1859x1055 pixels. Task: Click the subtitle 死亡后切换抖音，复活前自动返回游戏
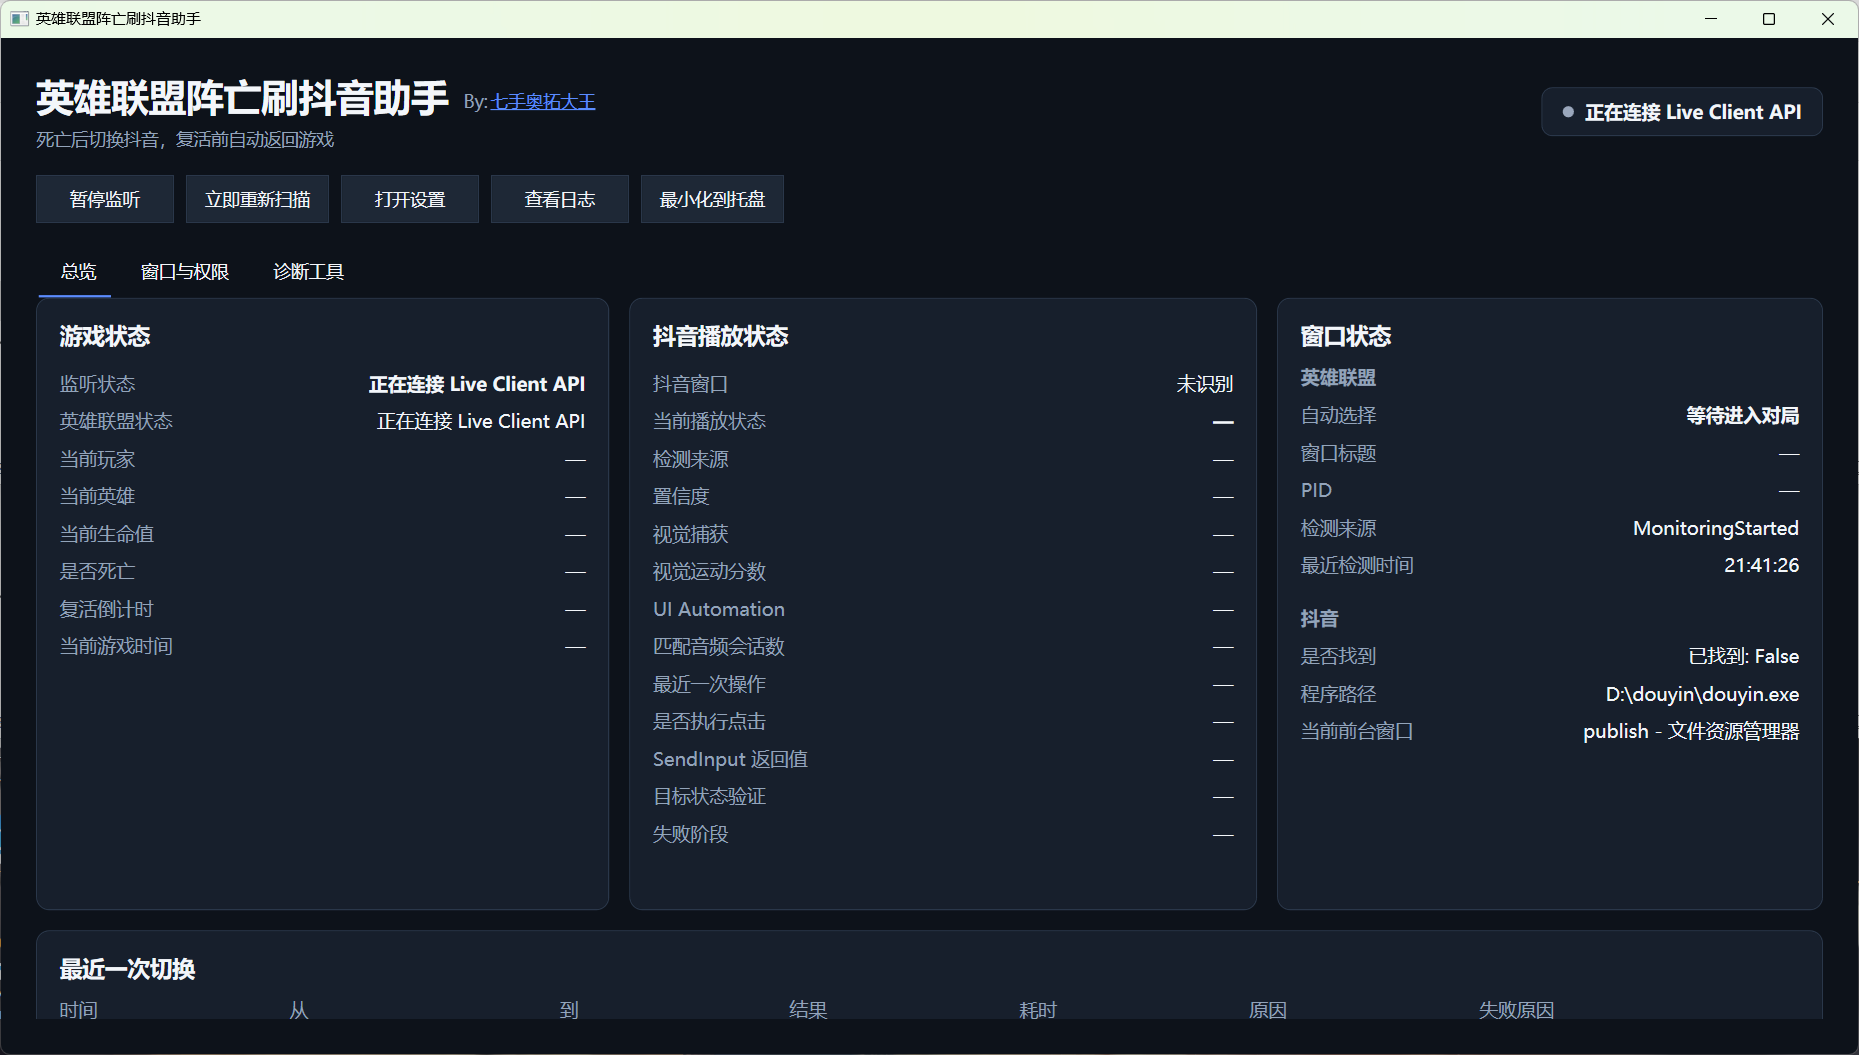pos(185,140)
